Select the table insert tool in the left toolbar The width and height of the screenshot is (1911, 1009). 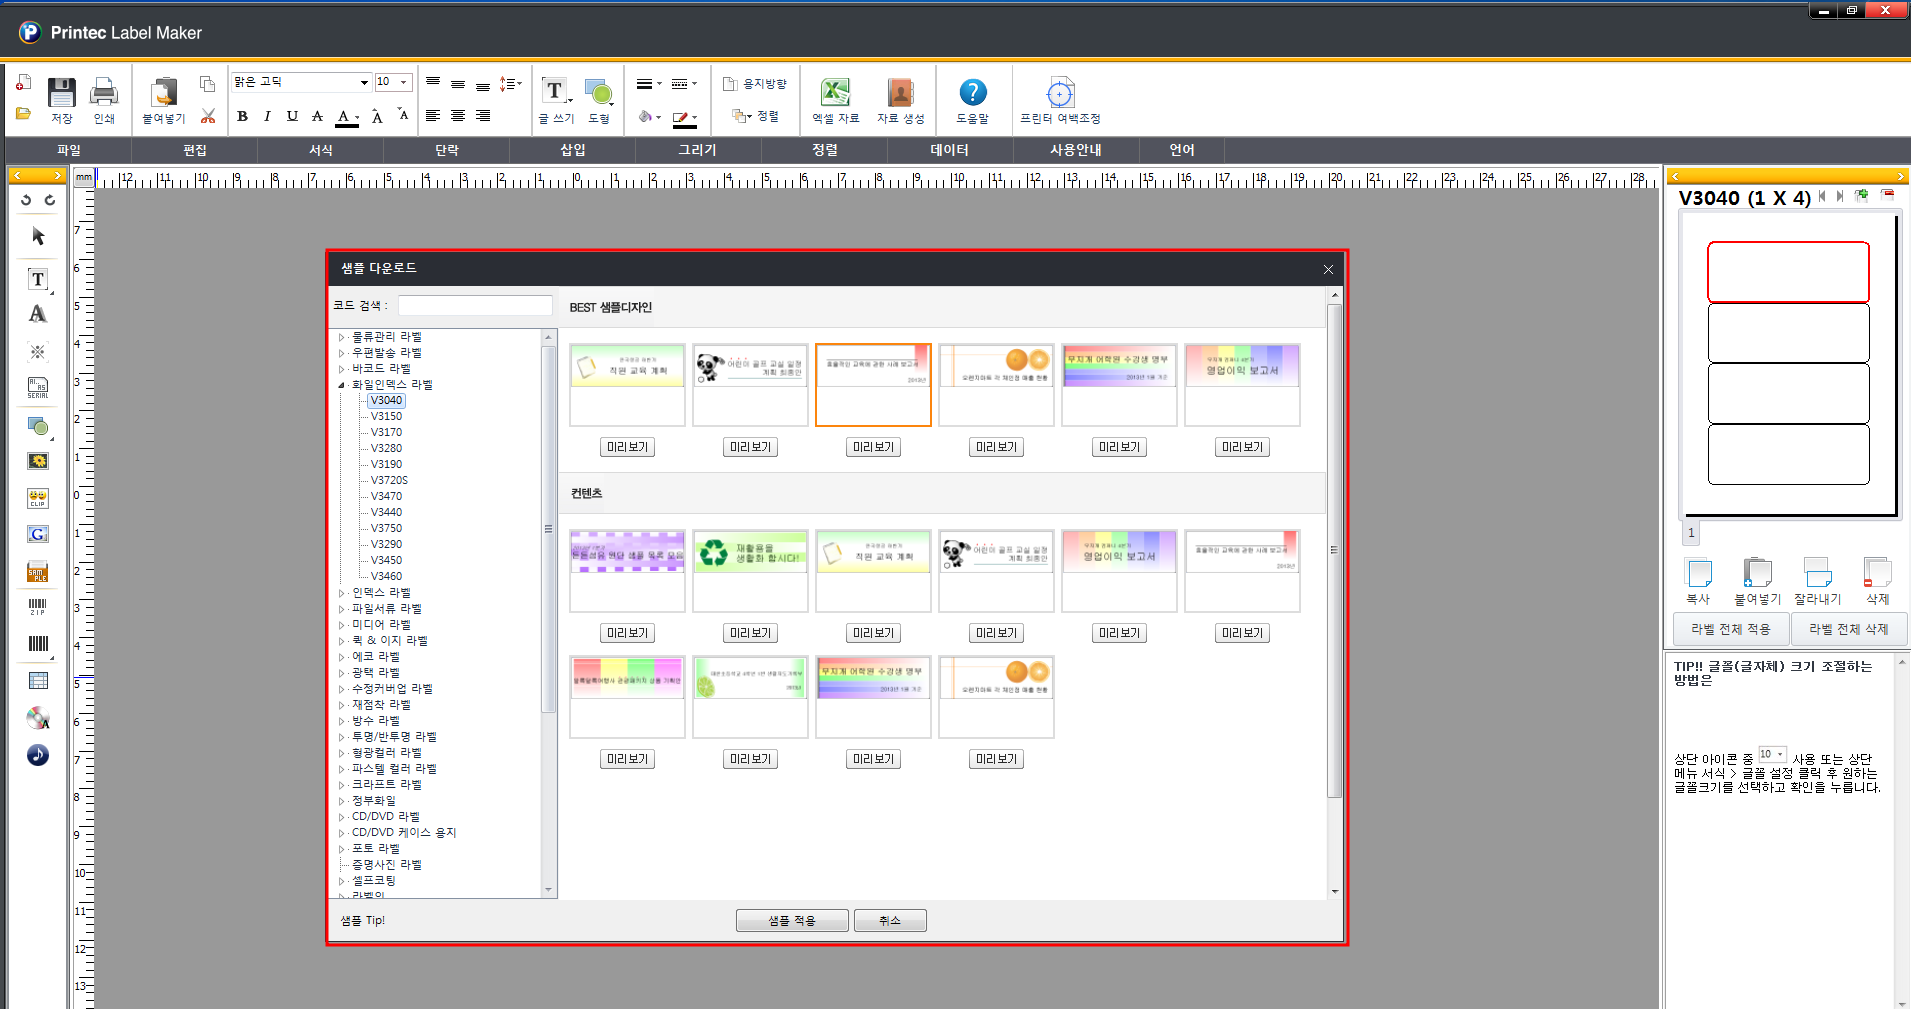coord(38,681)
